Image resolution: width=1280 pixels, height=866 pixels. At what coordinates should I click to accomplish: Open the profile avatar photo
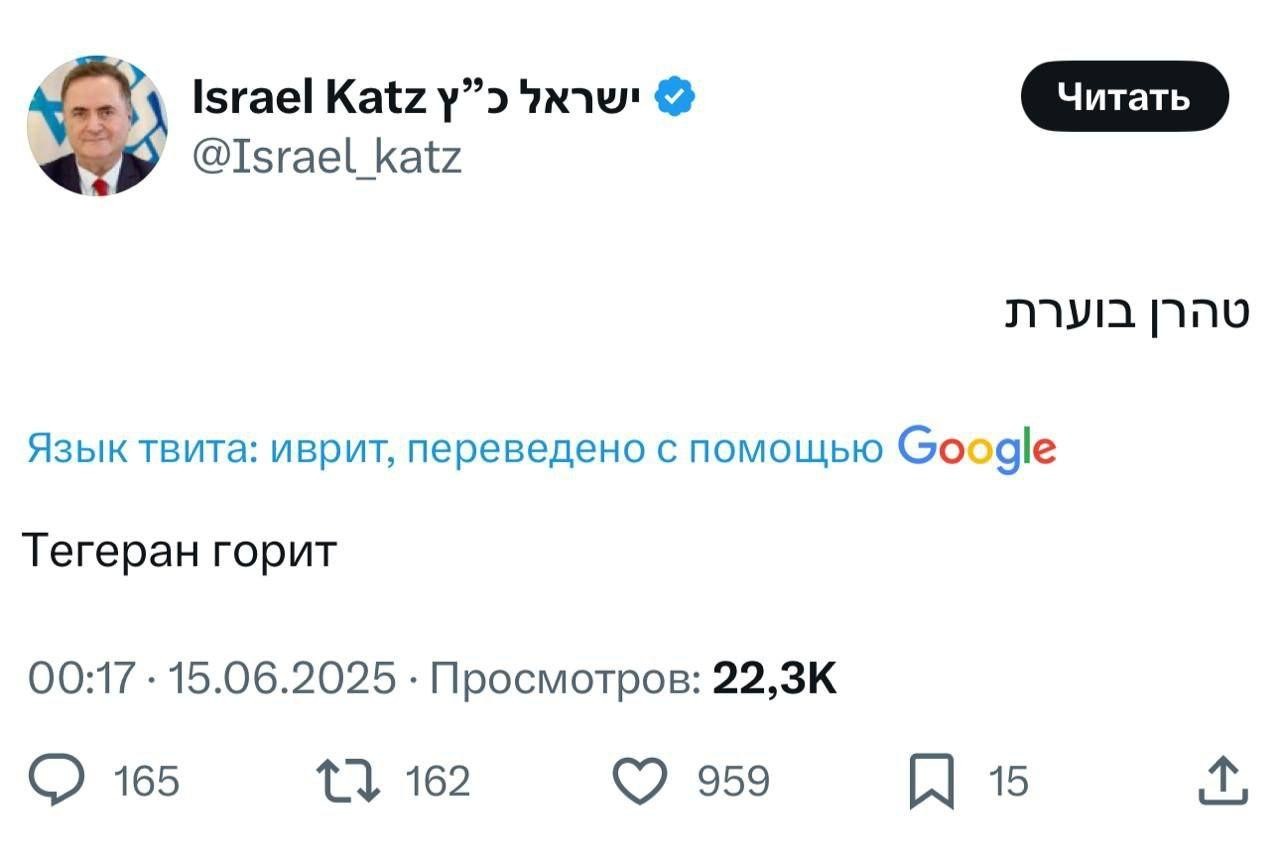point(96,125)
